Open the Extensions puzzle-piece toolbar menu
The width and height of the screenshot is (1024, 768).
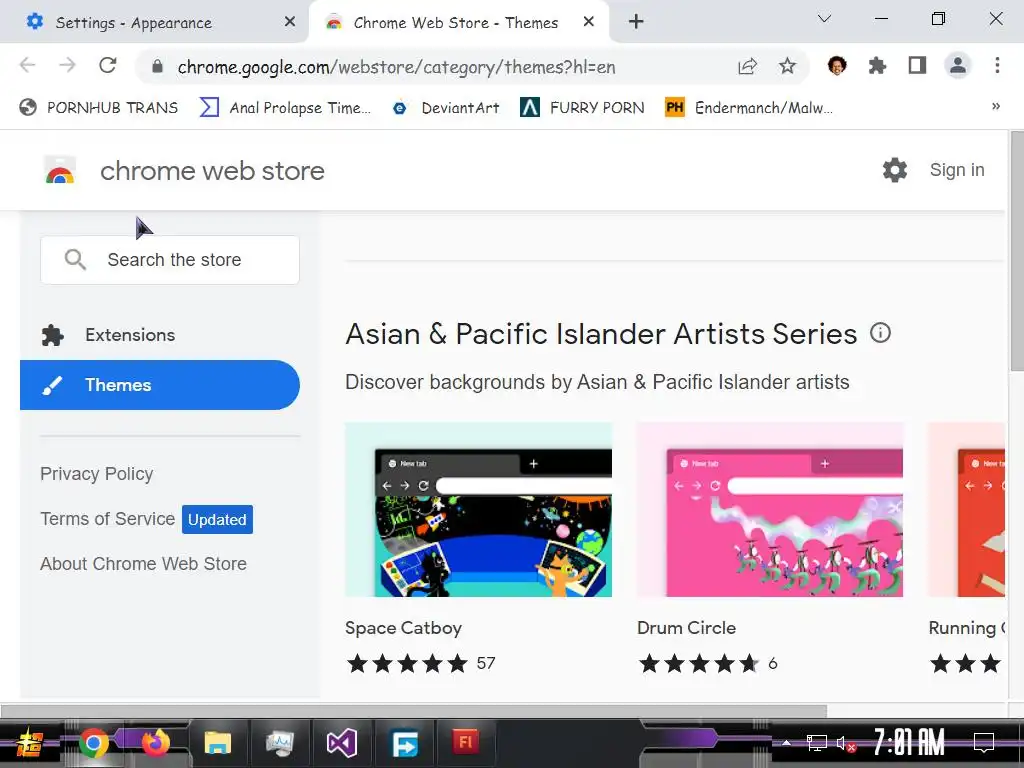(x=877, y=65)
